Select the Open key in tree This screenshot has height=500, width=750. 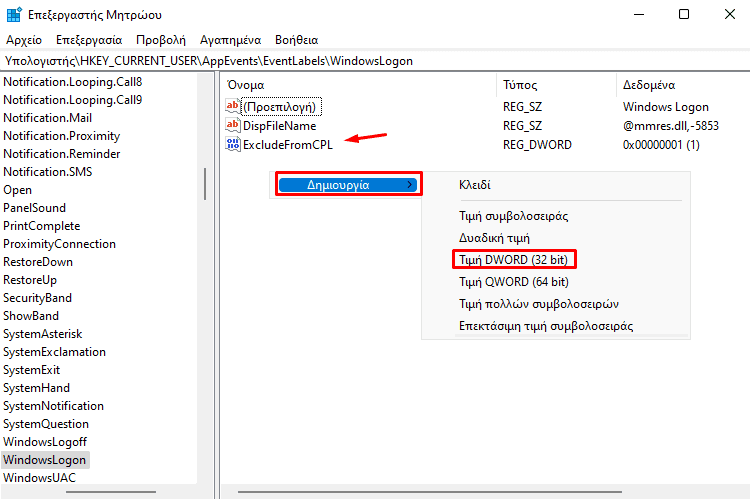pos(17,190)
